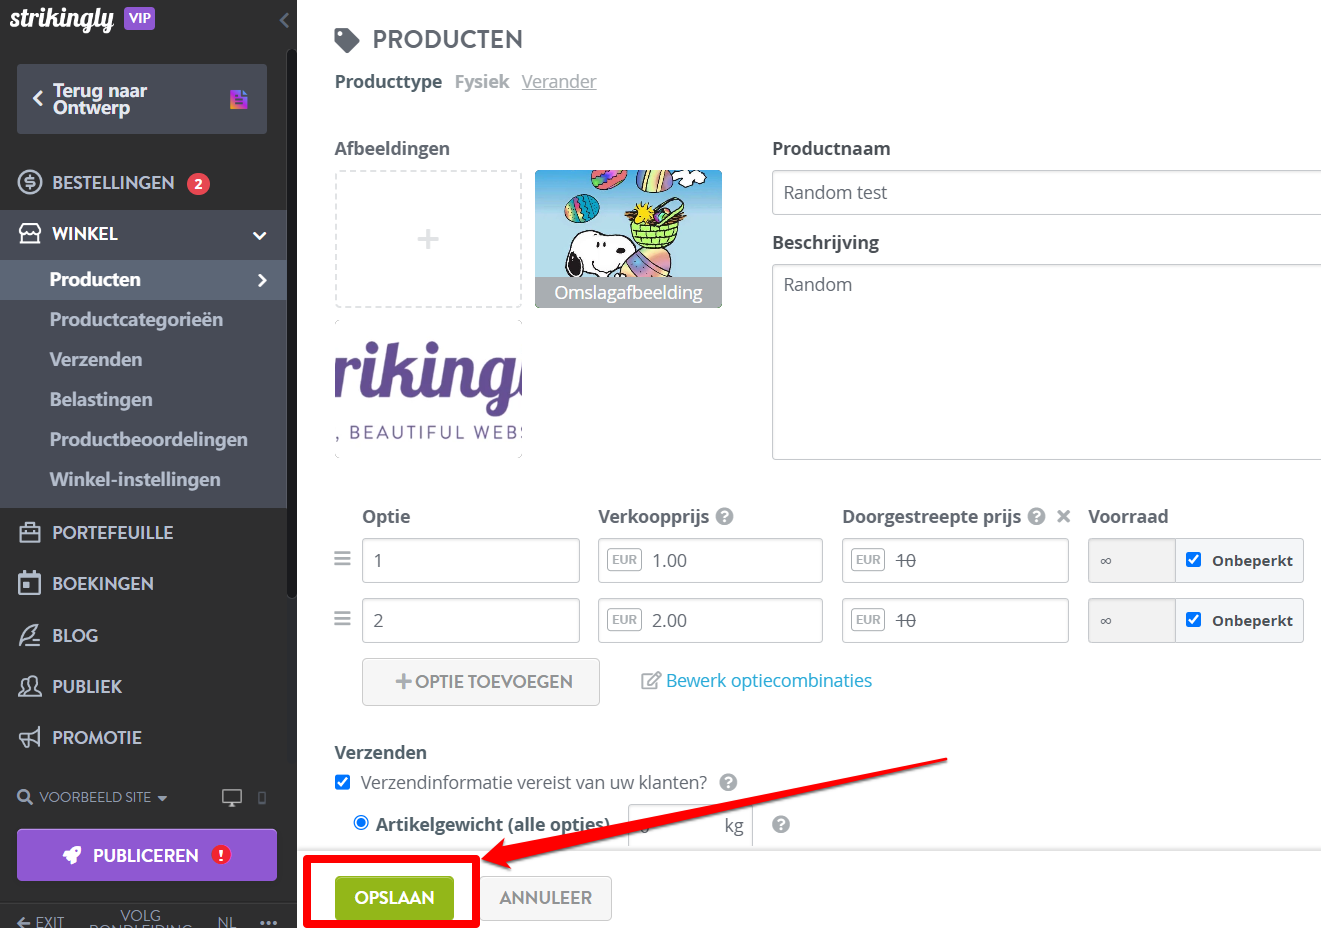The height and width of the screenshot is (928, 1321).
Task: Uncheck Onbeperkt for option 1
Action: (1194, 560)
